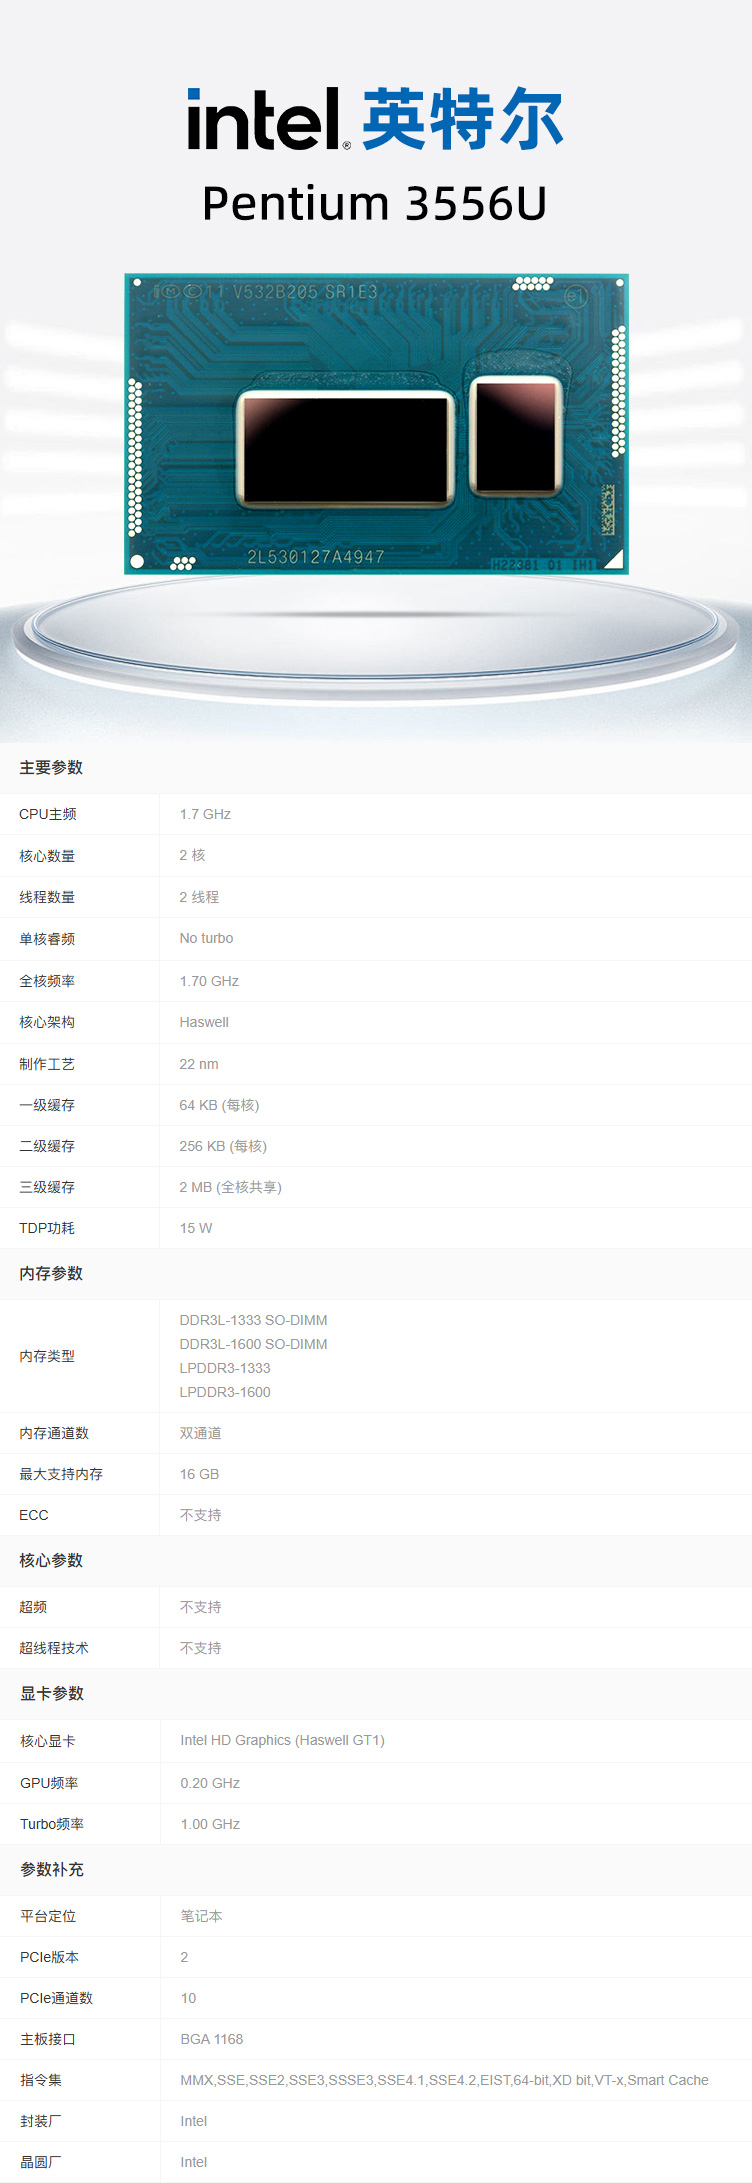
Task: Click the '英特尔' brand text
Action: point(463,119)
